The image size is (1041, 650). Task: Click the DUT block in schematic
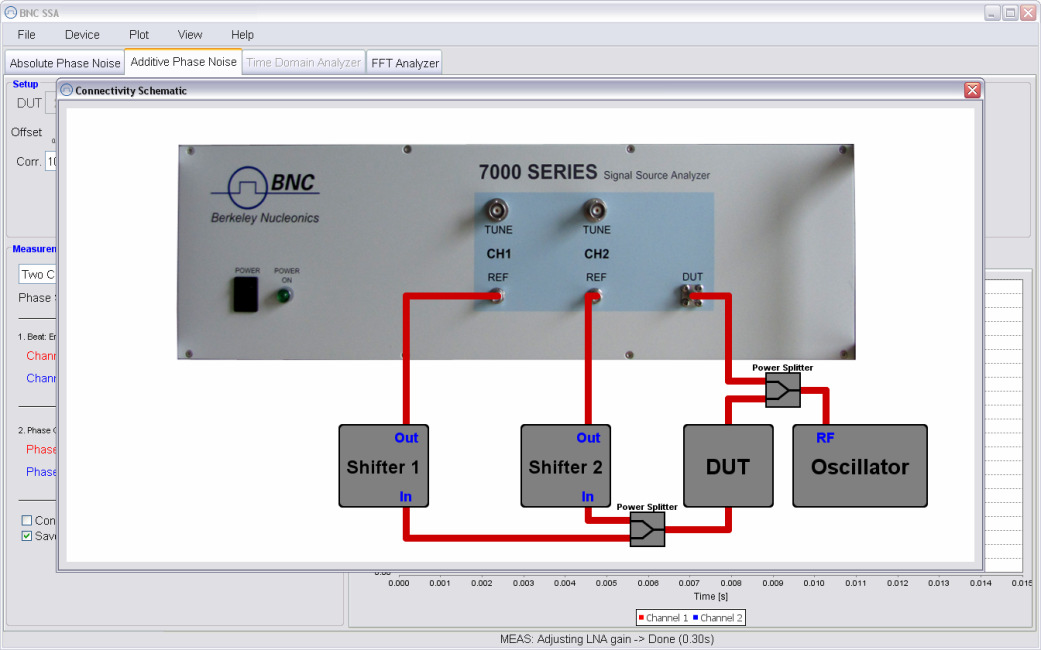(728, 466)
